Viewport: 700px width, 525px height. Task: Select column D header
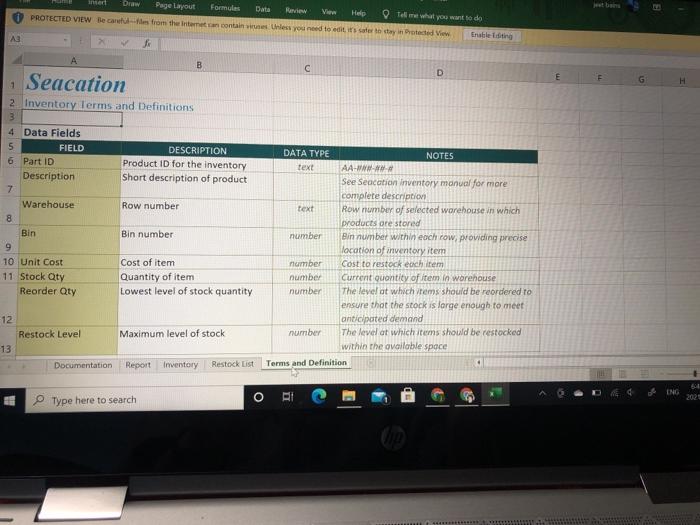[439, 72]
